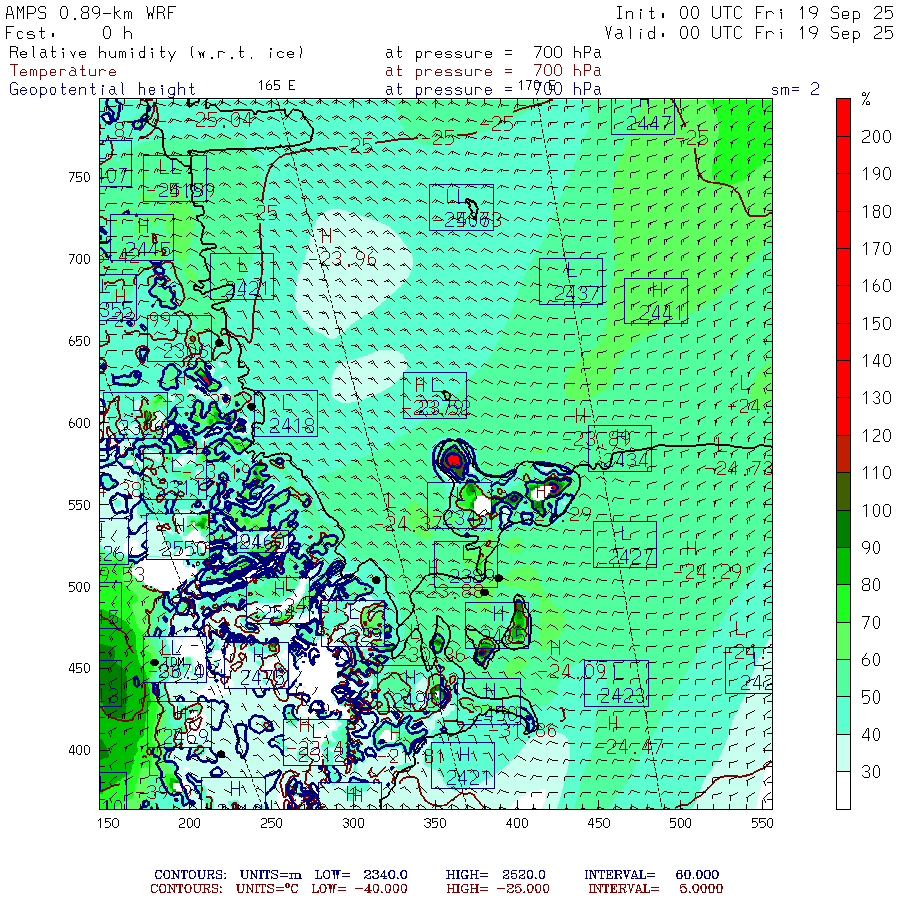Click the 'sm= 2' smoothing label
This screenshot has width=900, height=900.
[x=795, y=89]
